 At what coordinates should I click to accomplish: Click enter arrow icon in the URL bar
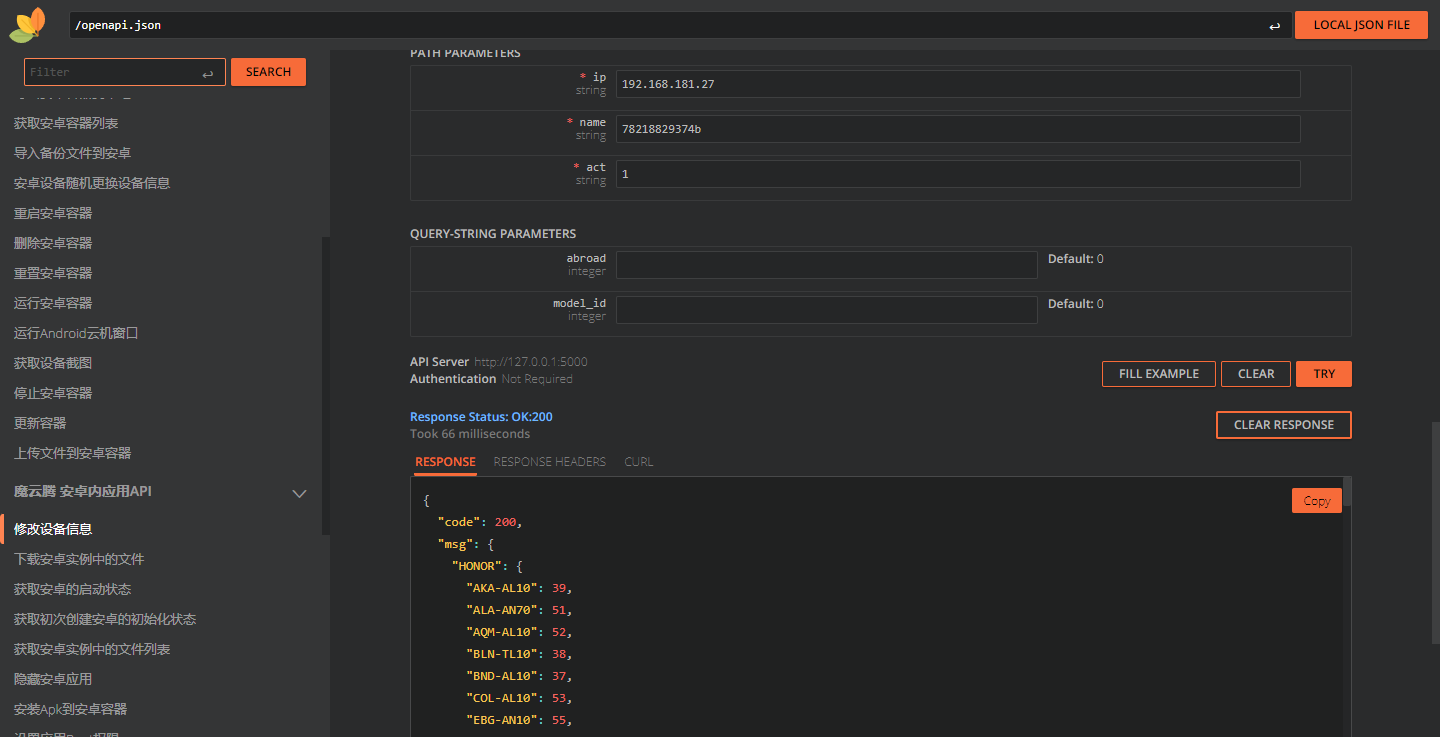pos(1274,26)
